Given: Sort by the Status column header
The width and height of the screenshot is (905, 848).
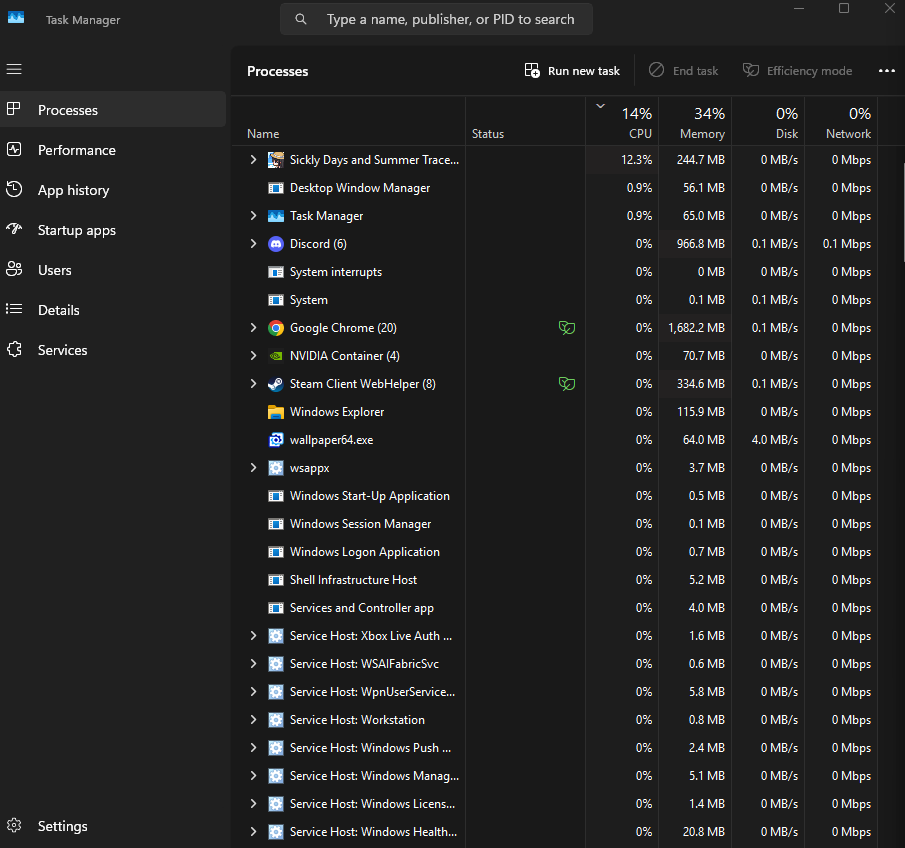Looking at the screenshot, I should tap(525, 121).
